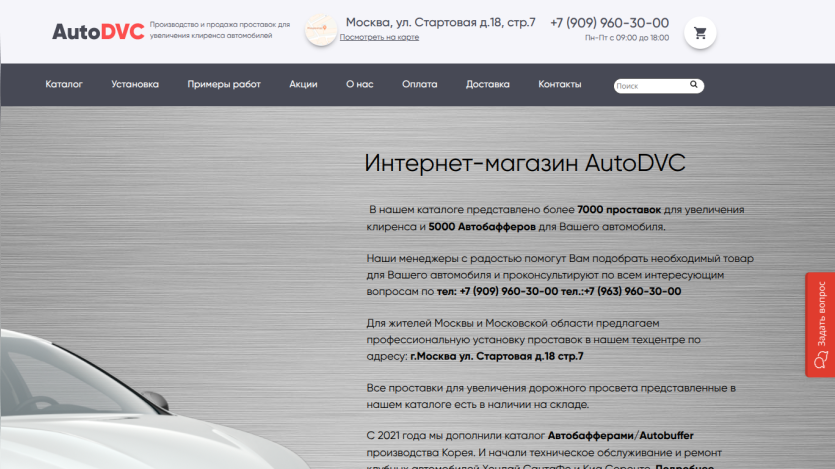Open the shopping cart icon
The height and width of the screenshot is (469, 835).
tap(700, 33)
